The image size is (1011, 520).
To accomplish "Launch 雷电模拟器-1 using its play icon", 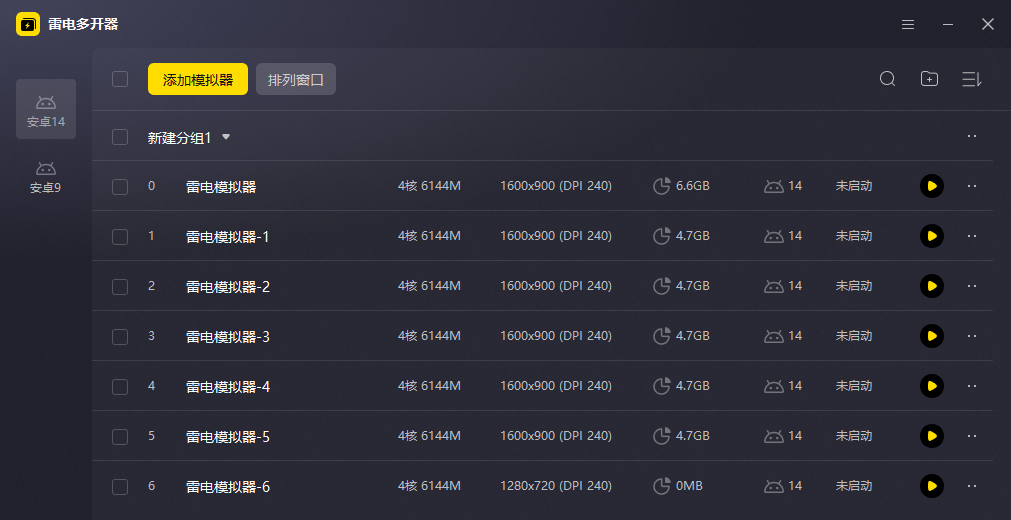I will [x=932, y=236].
